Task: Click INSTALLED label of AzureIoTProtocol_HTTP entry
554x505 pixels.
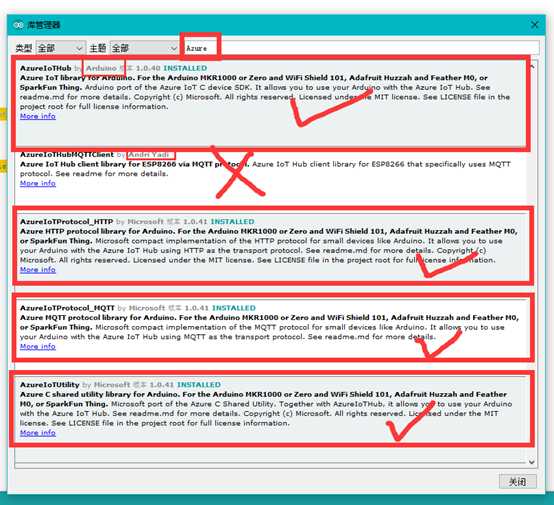Action: click(x=232, y=222)
